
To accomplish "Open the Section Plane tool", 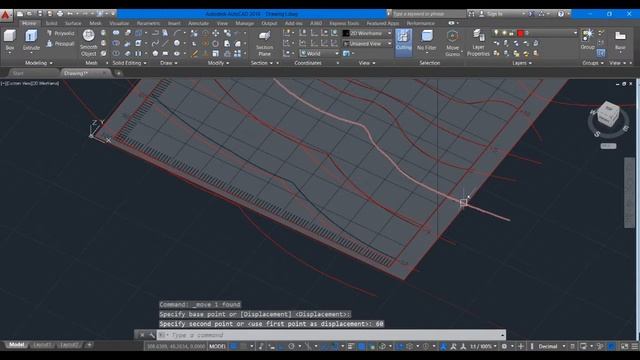I will (x=264, y=43).
